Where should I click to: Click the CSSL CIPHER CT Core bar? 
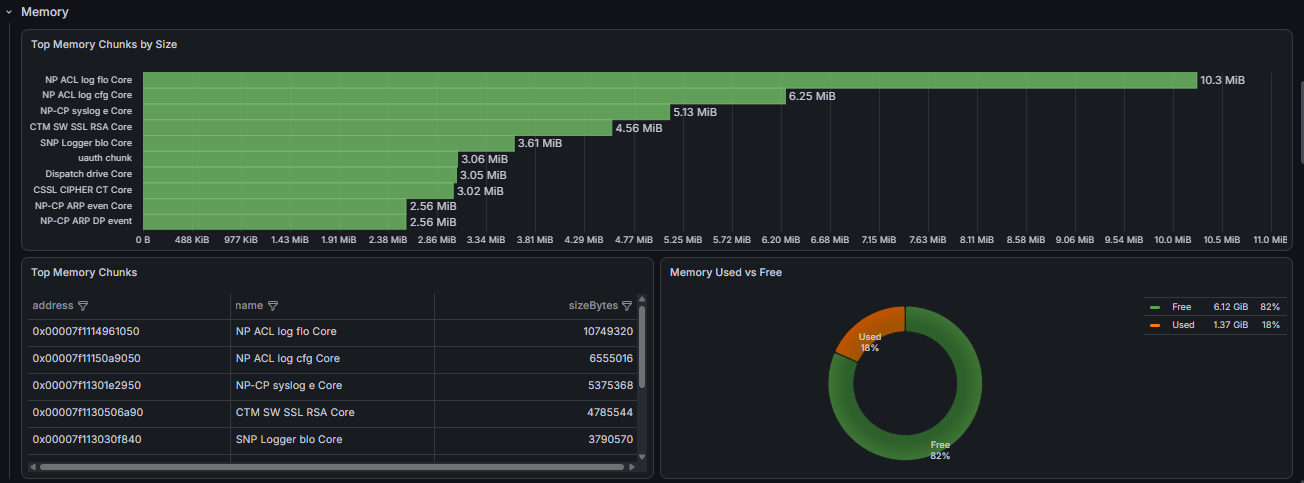(x=298, y=191)
